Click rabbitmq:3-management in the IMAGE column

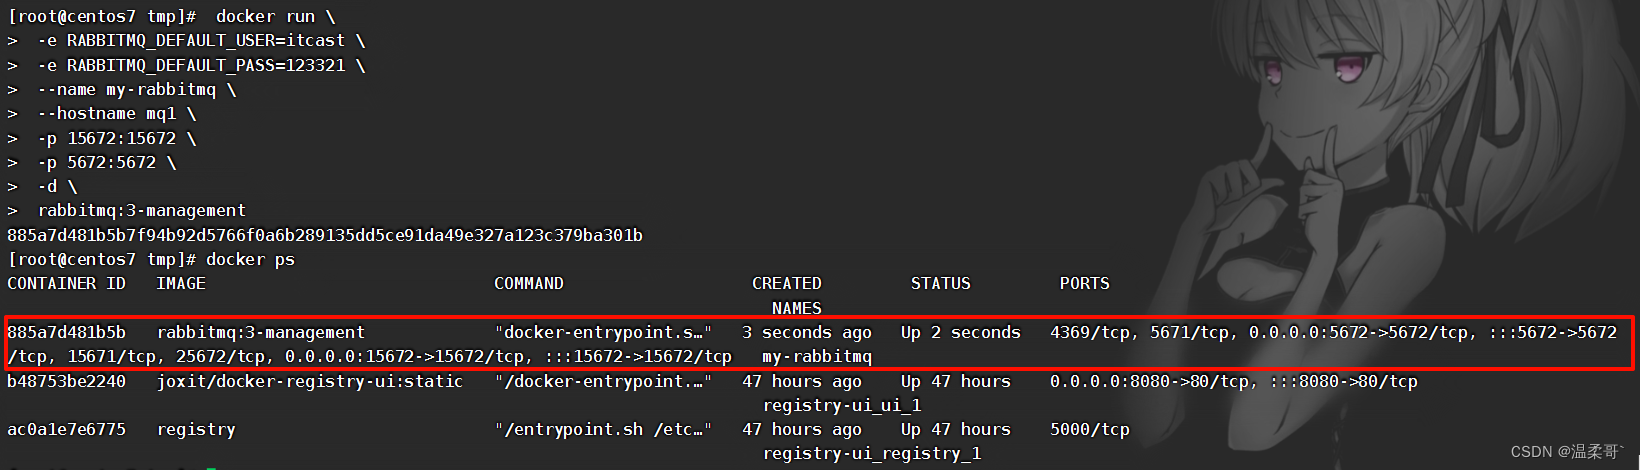tap(261, 332)
